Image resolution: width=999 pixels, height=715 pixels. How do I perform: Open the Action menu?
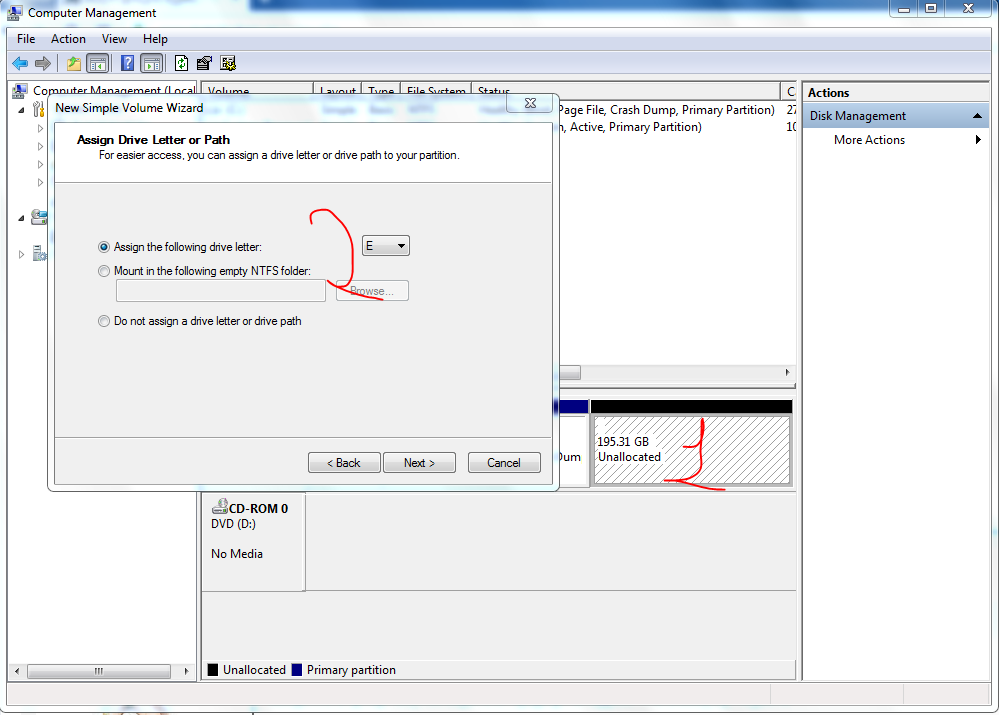click(x=68, y=39)
